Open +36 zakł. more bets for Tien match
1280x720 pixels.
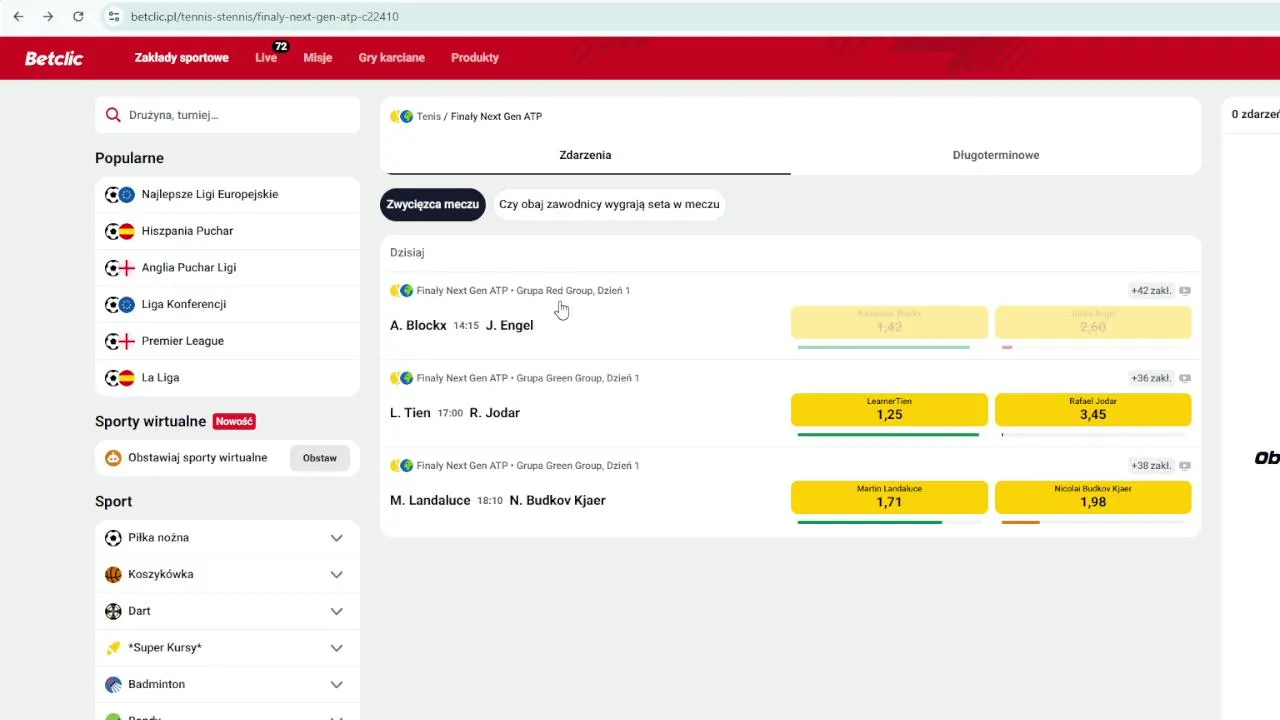1151,378
